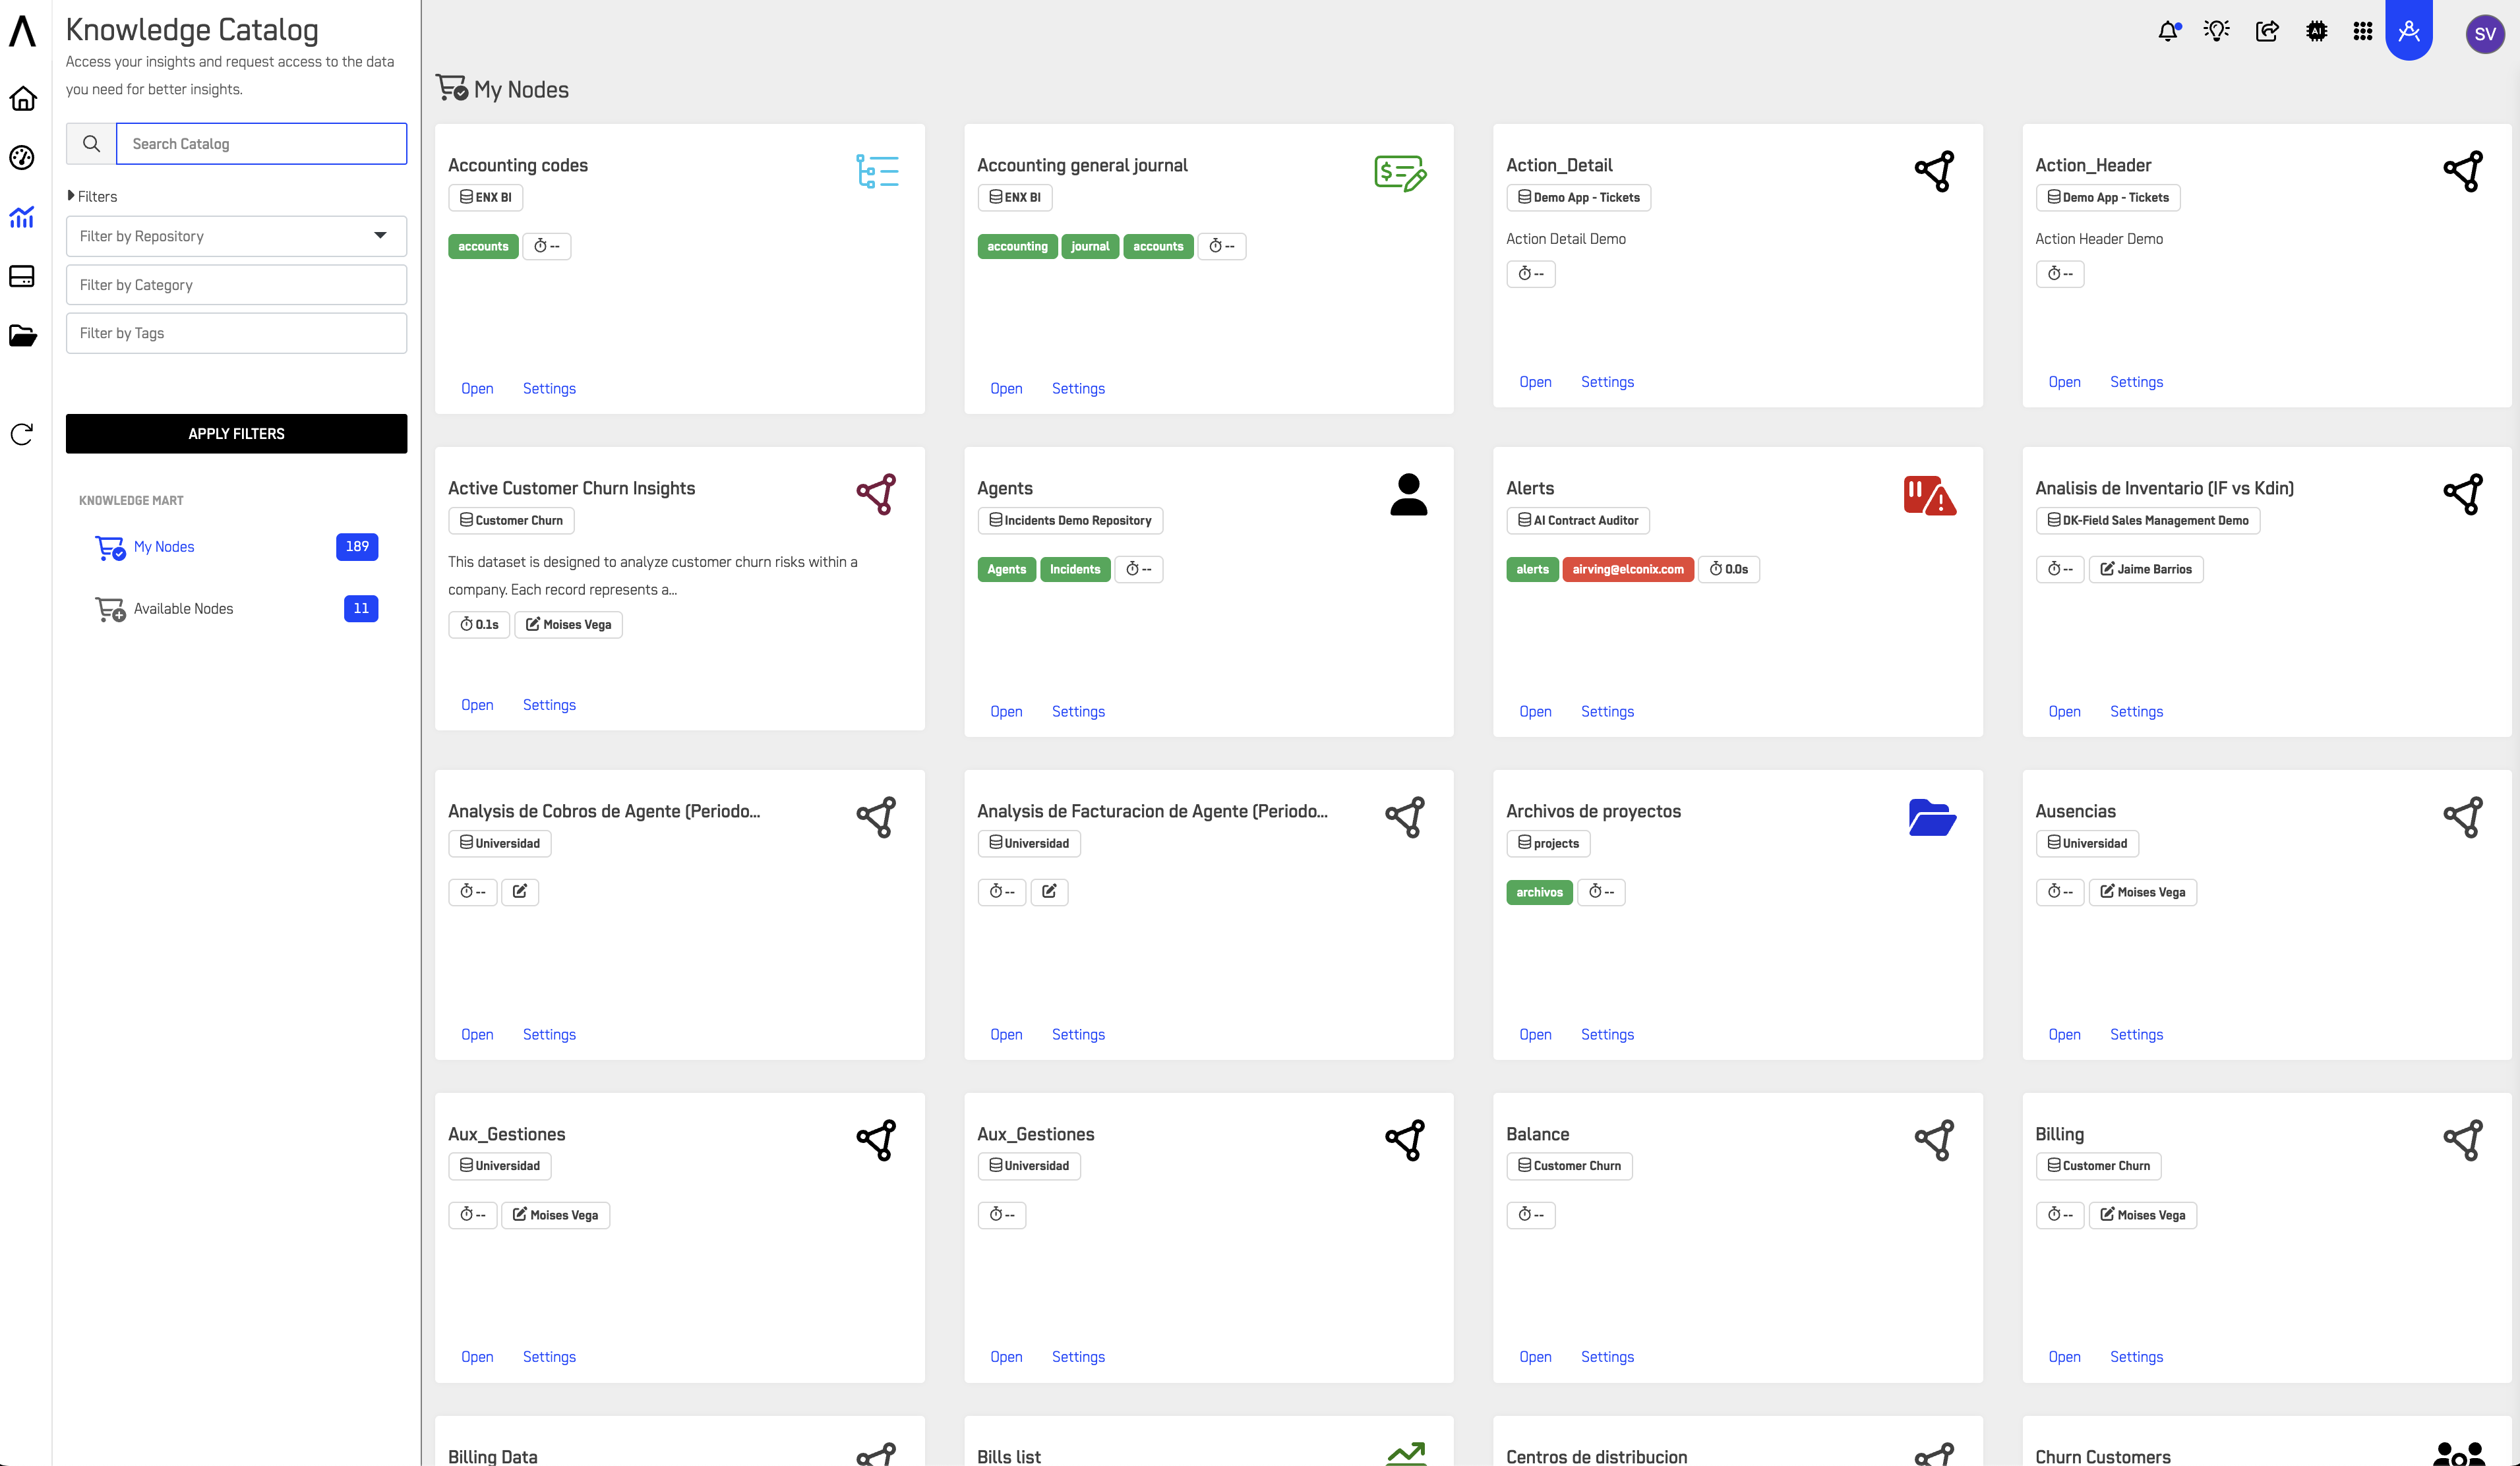Open Settings for Accounting general journal
Viewport: 2520px width, 1466px height.
(x=1078, y=388)
